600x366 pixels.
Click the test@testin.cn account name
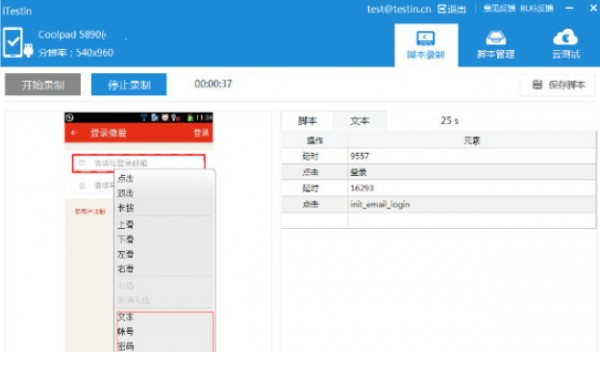[x=399, y=9]
